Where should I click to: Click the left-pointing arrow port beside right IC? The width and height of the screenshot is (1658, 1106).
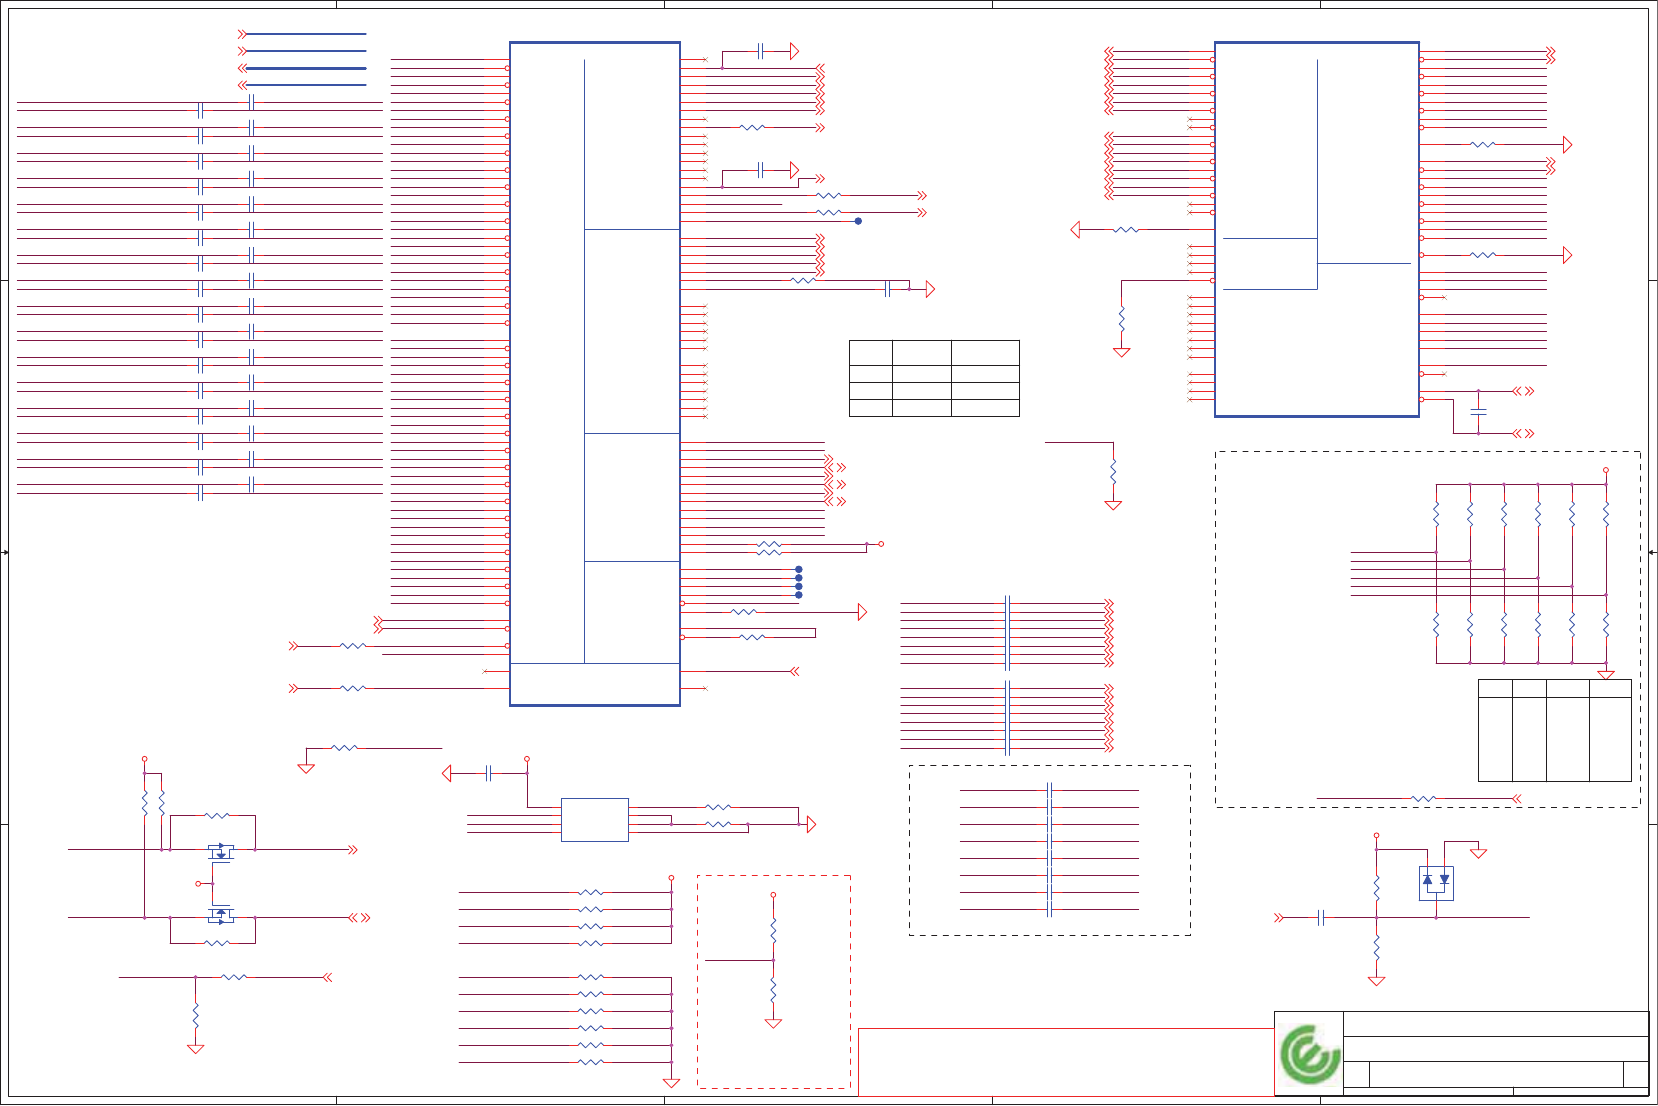tap(1075, 230)
